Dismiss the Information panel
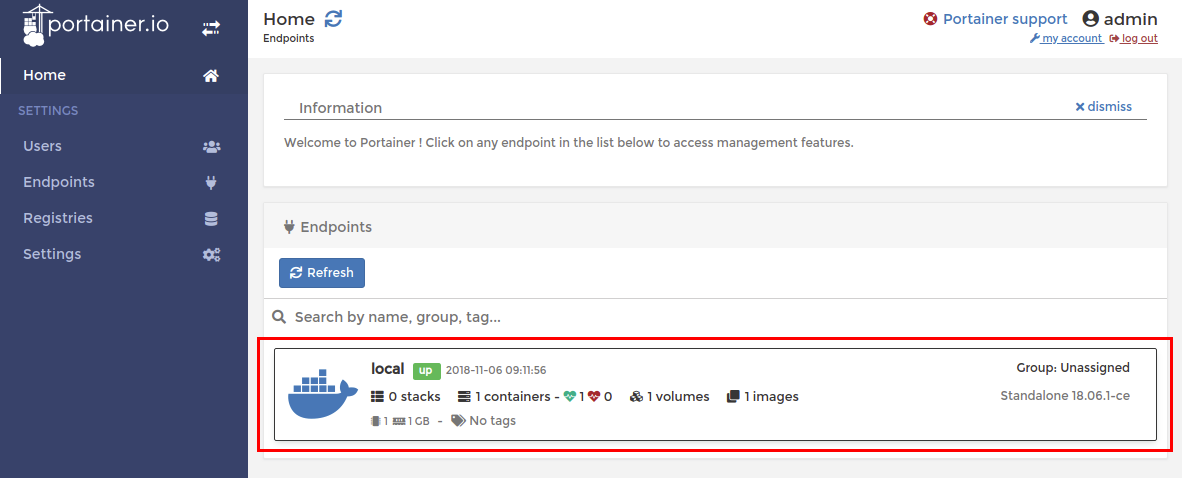The height and width of the screenshot is (478, 1182). pos(1104,106)
